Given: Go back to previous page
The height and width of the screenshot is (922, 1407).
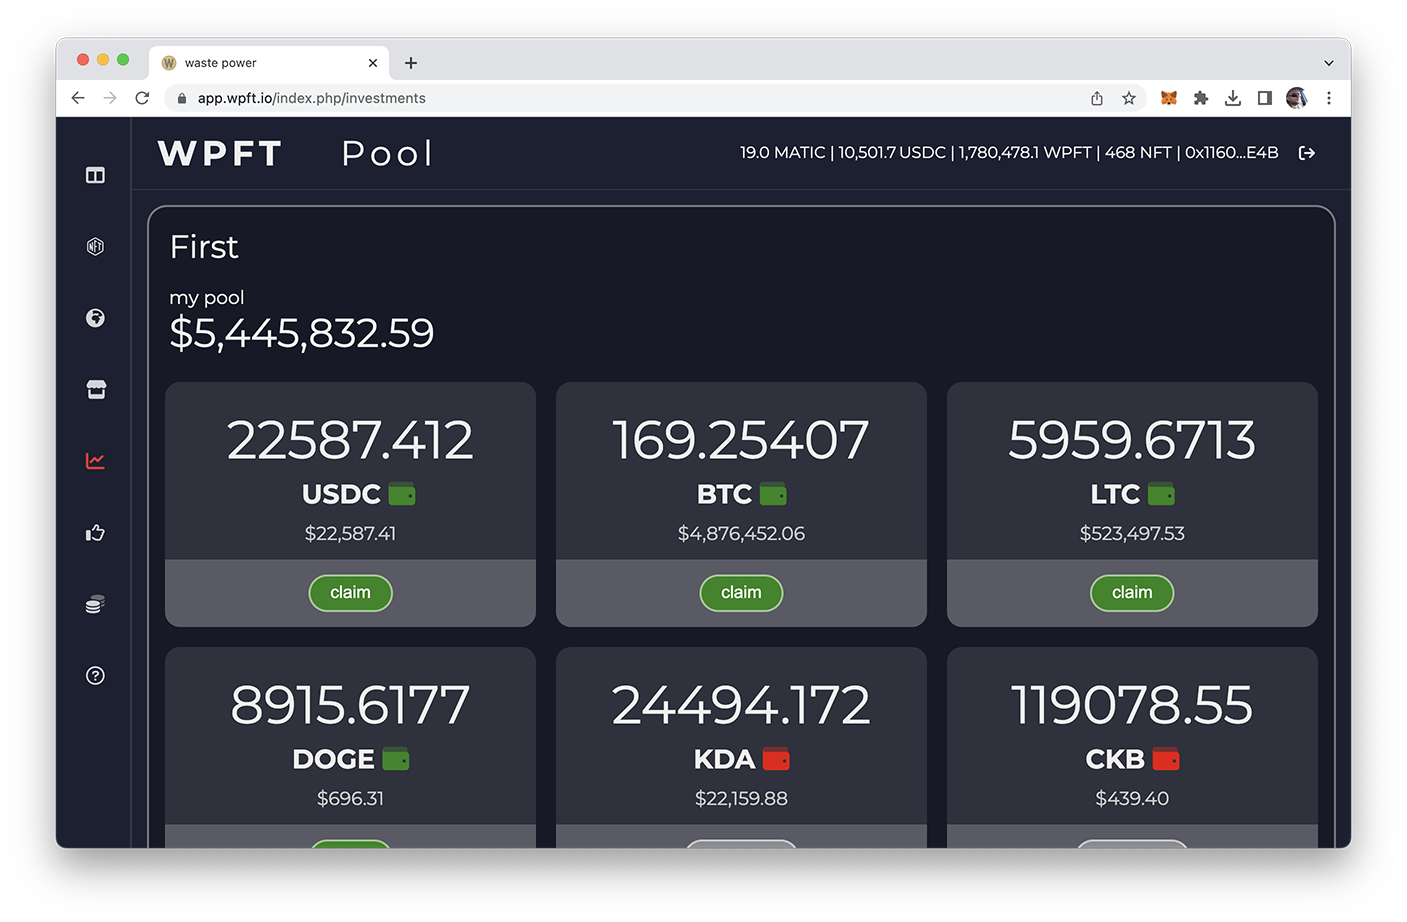Looking at the screenshot, I should click(78, 98).
